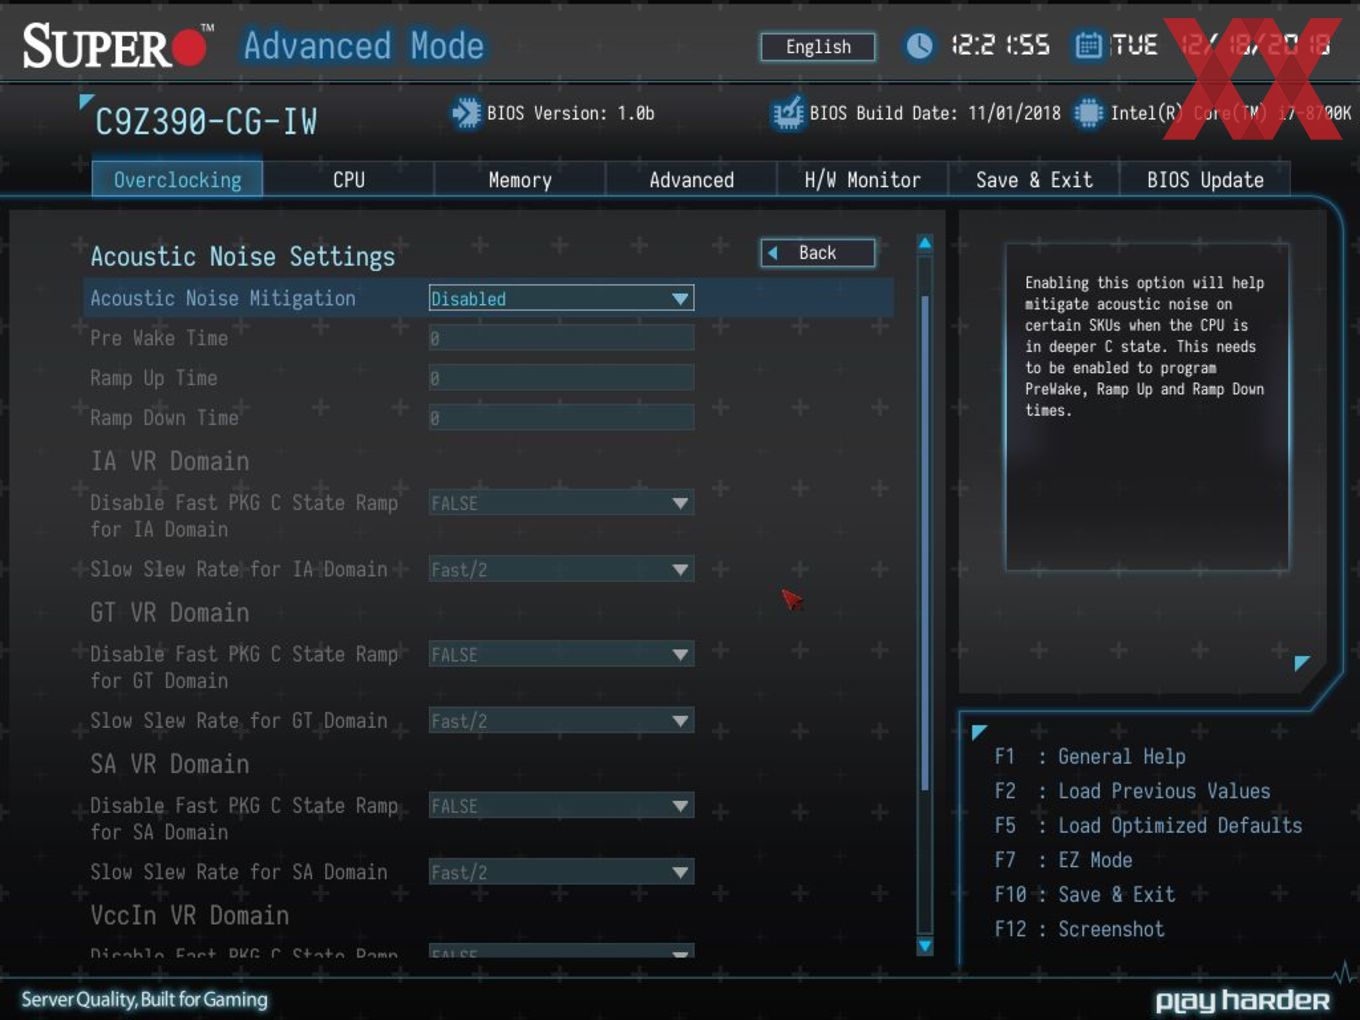Click the GT VR Domain heading
This screenshot has width=1360, height=1020.
click(170, 612)
